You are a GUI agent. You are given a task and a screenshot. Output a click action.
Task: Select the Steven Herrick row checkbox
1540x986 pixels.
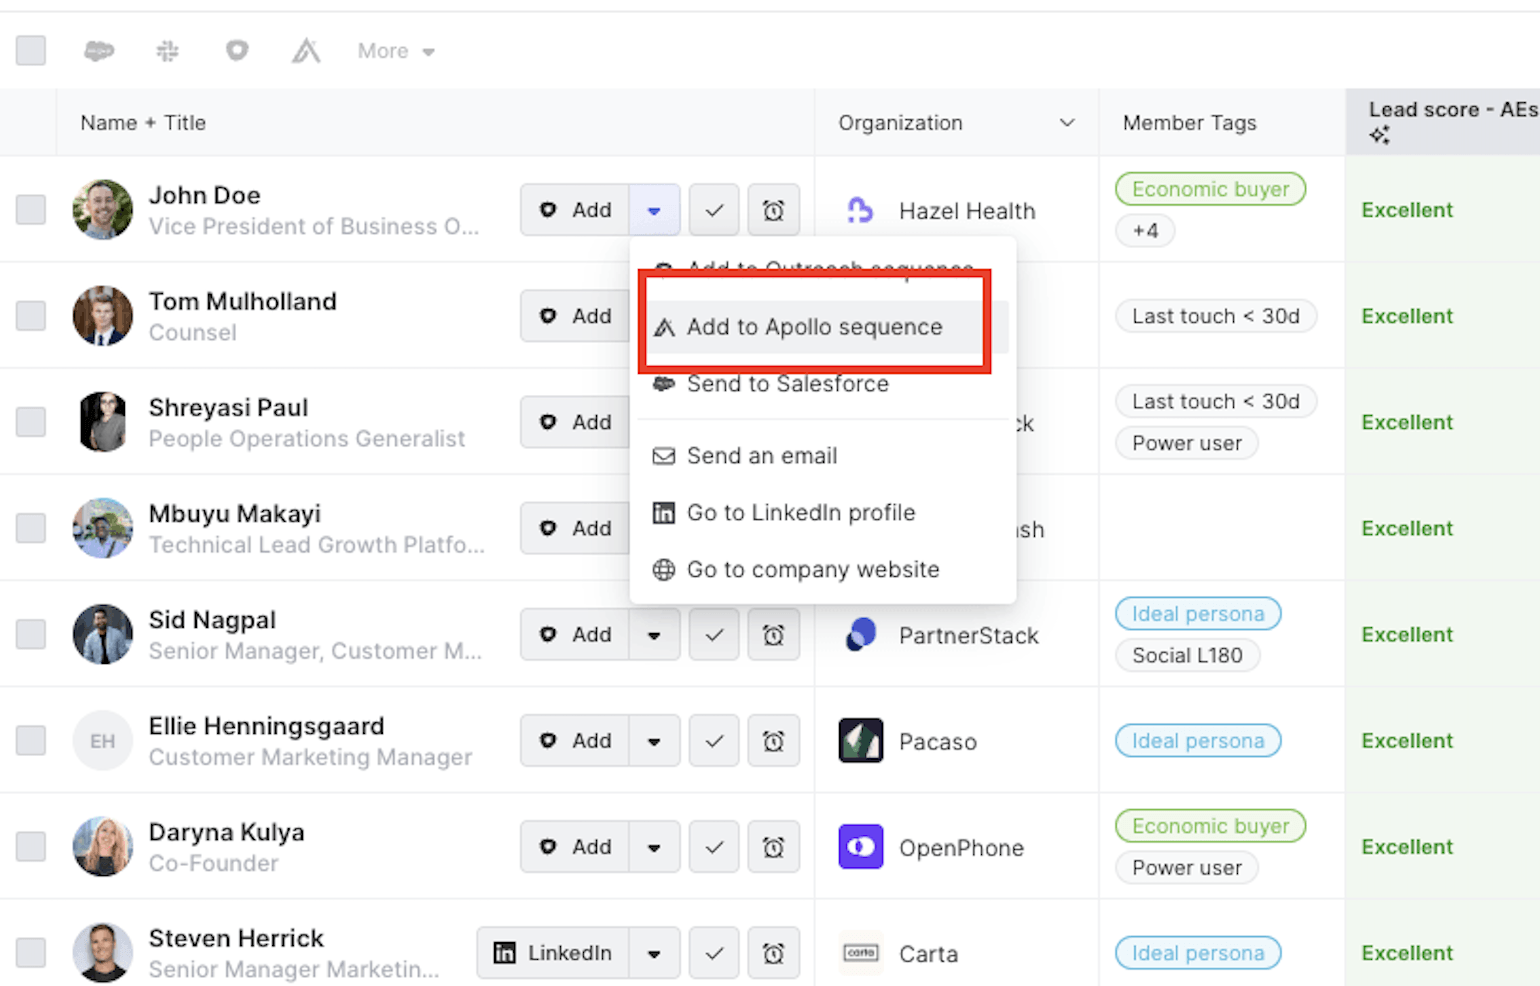click(x=31, y=953)
